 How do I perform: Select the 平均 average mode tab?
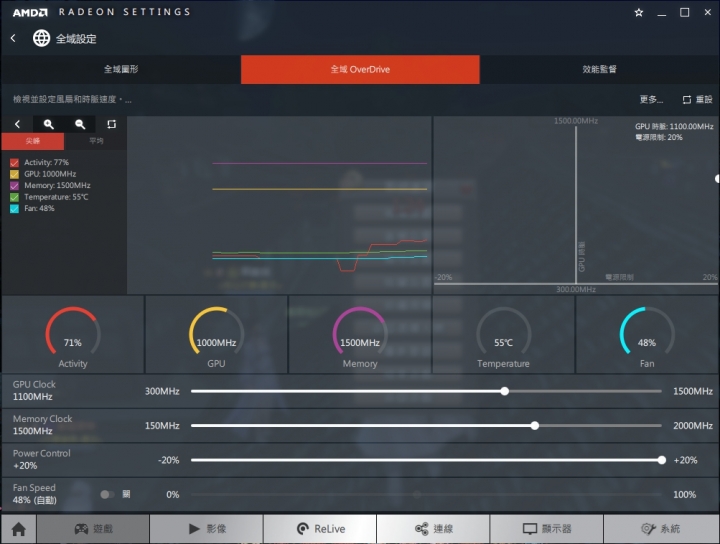[96, 141]
